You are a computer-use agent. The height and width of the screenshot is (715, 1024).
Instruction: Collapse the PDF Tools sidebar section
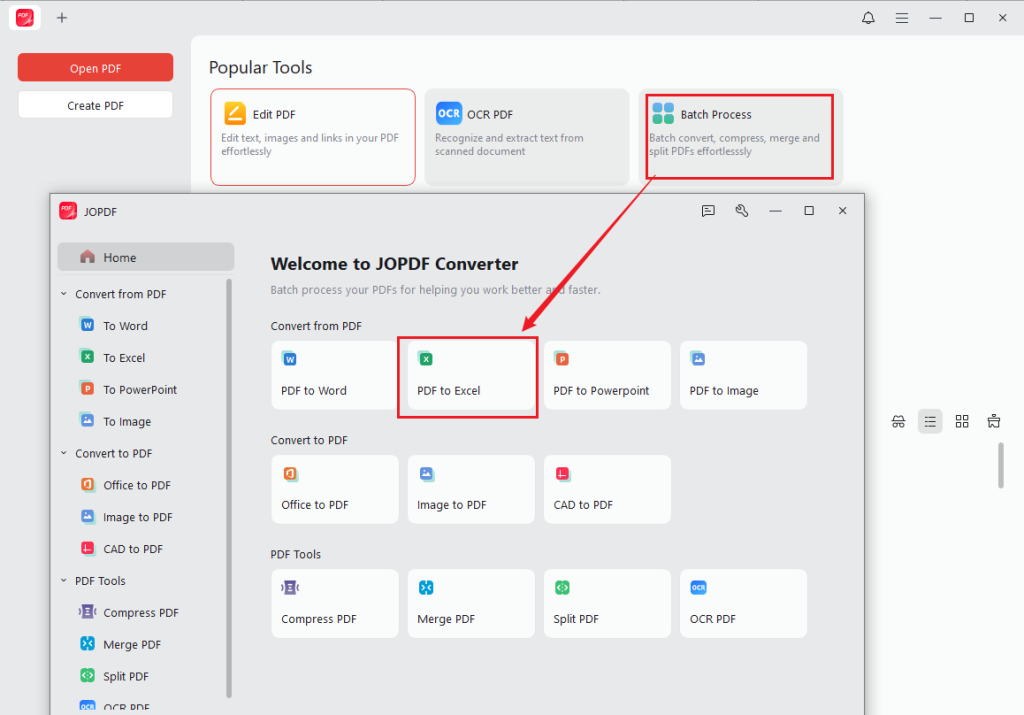click(64, 580)
